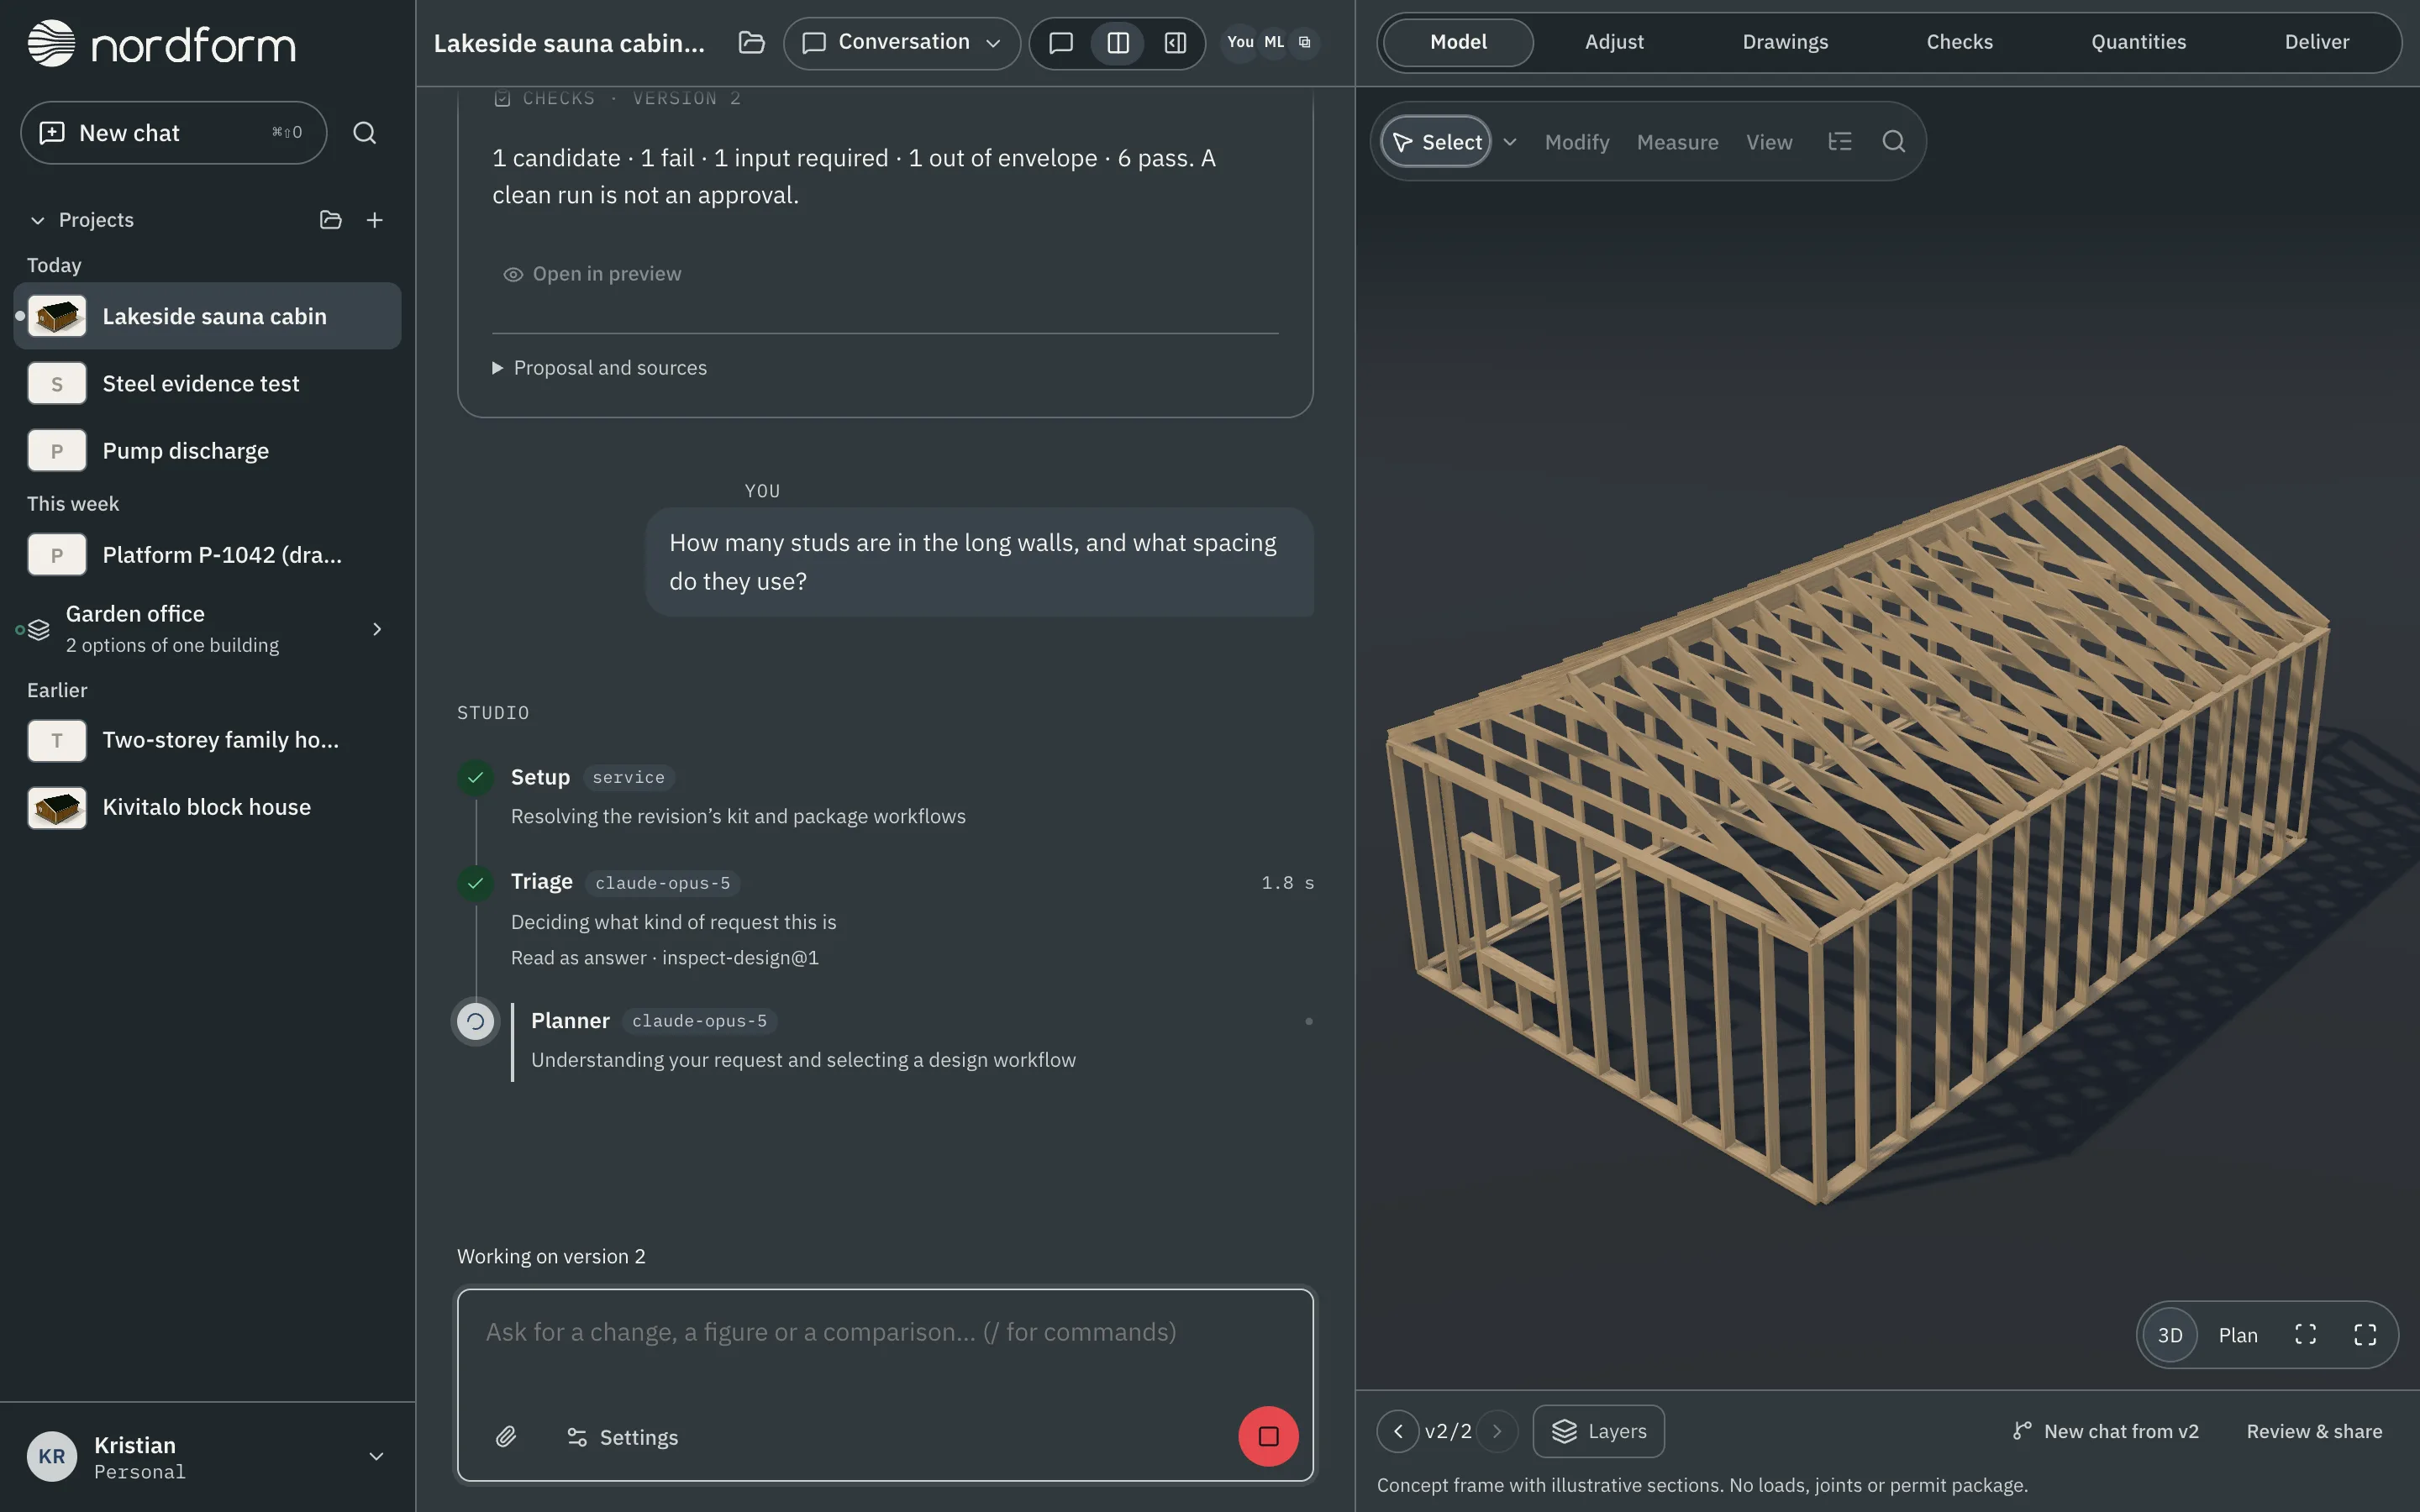Image resolution: width=2420 pixels, height=1512 pixels.
Task: Click the Garden office layers icon
Action: (39, 629)
